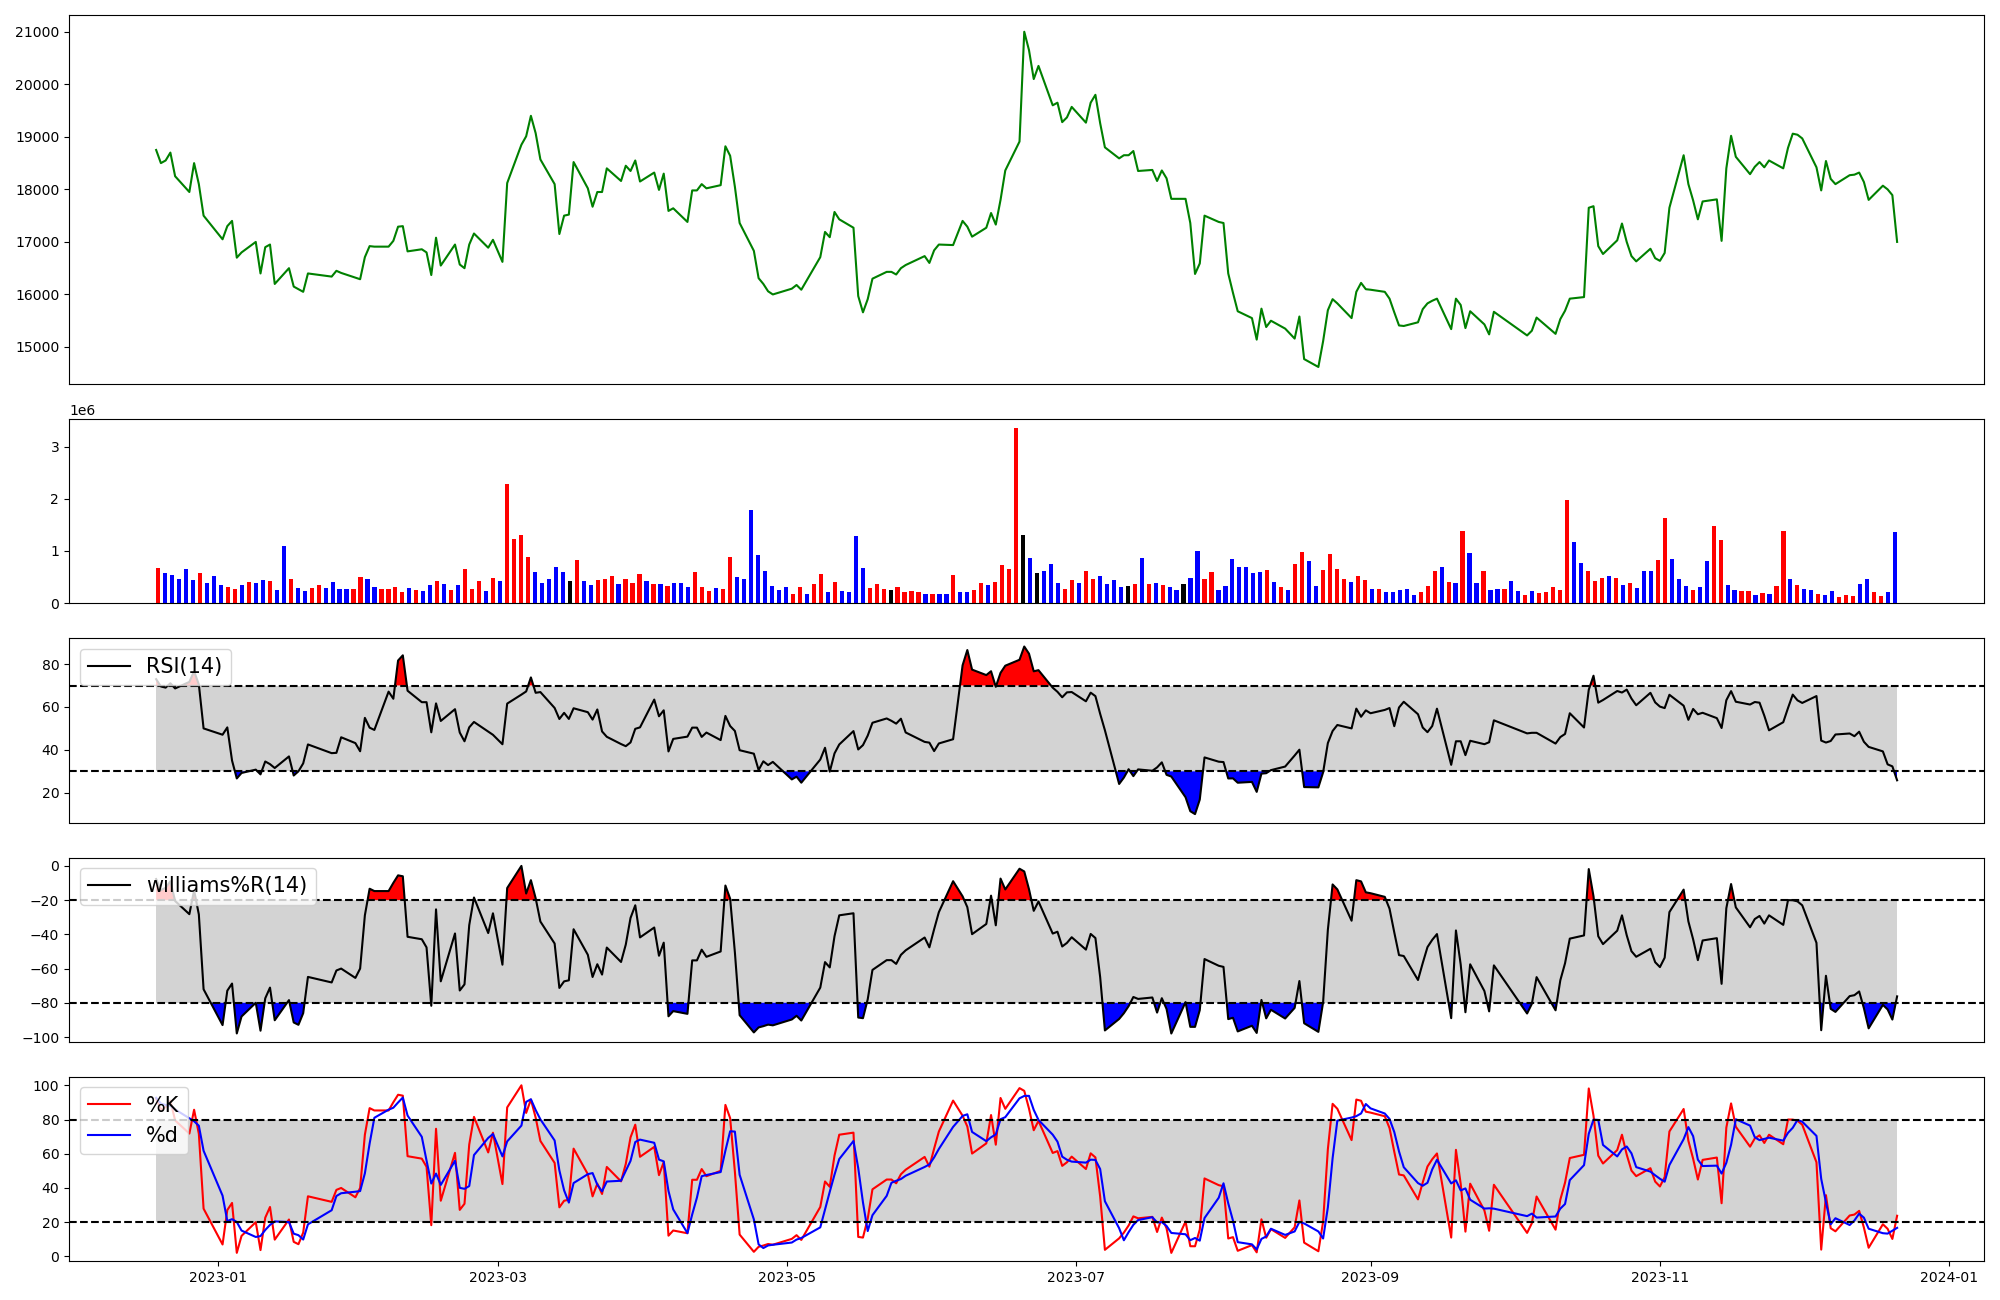The image size is (2000, 1300).
Task: Click the 21000 price axis label
Action: click(37, 33)
